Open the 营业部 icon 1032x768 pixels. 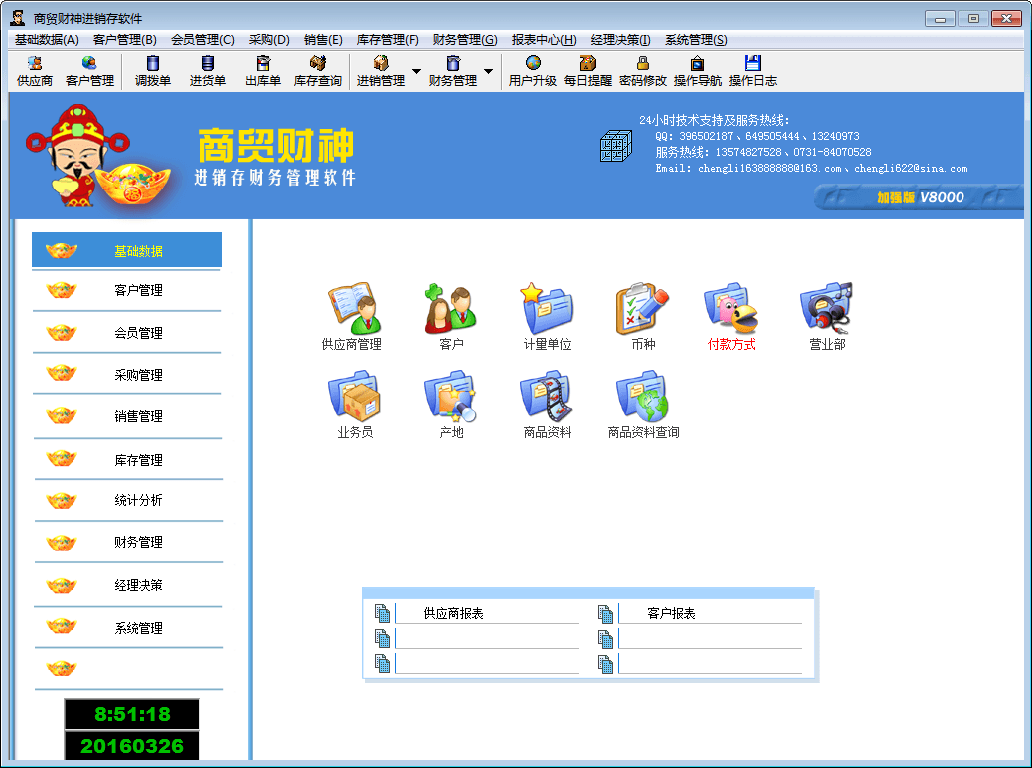[826, 309]
